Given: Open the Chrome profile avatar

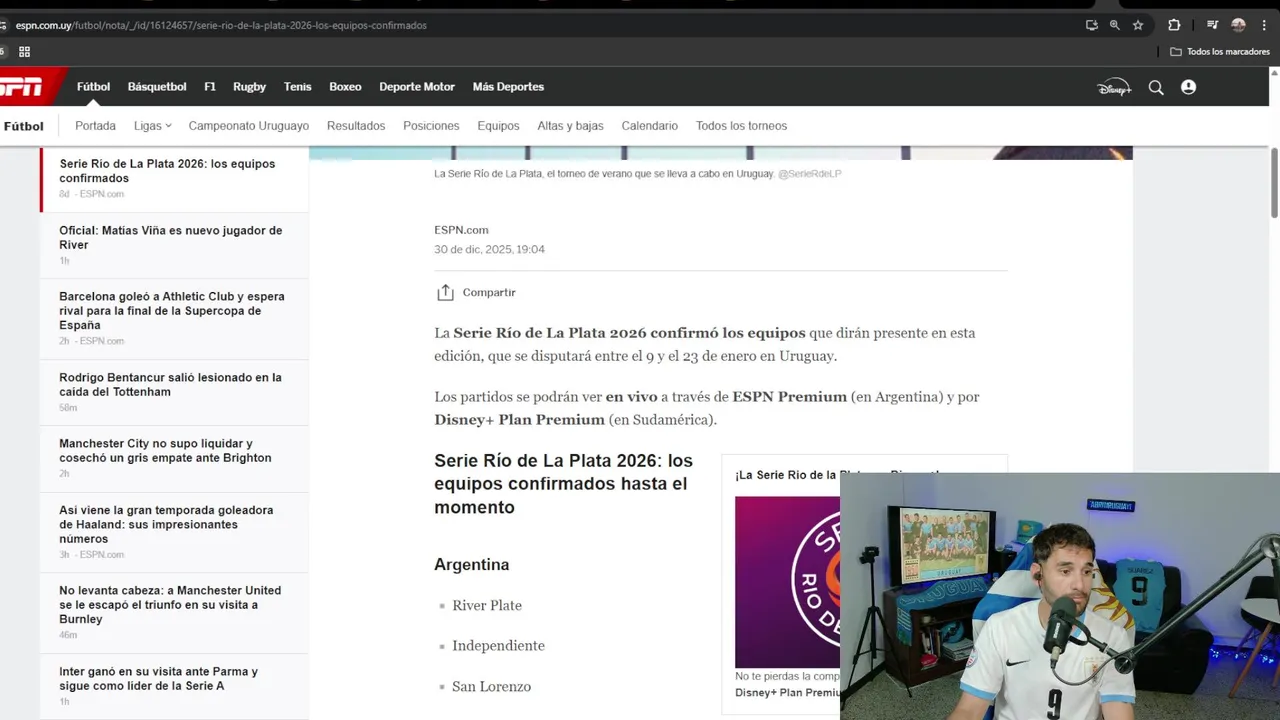Looking at the screenshot, I should [1238, 25].
